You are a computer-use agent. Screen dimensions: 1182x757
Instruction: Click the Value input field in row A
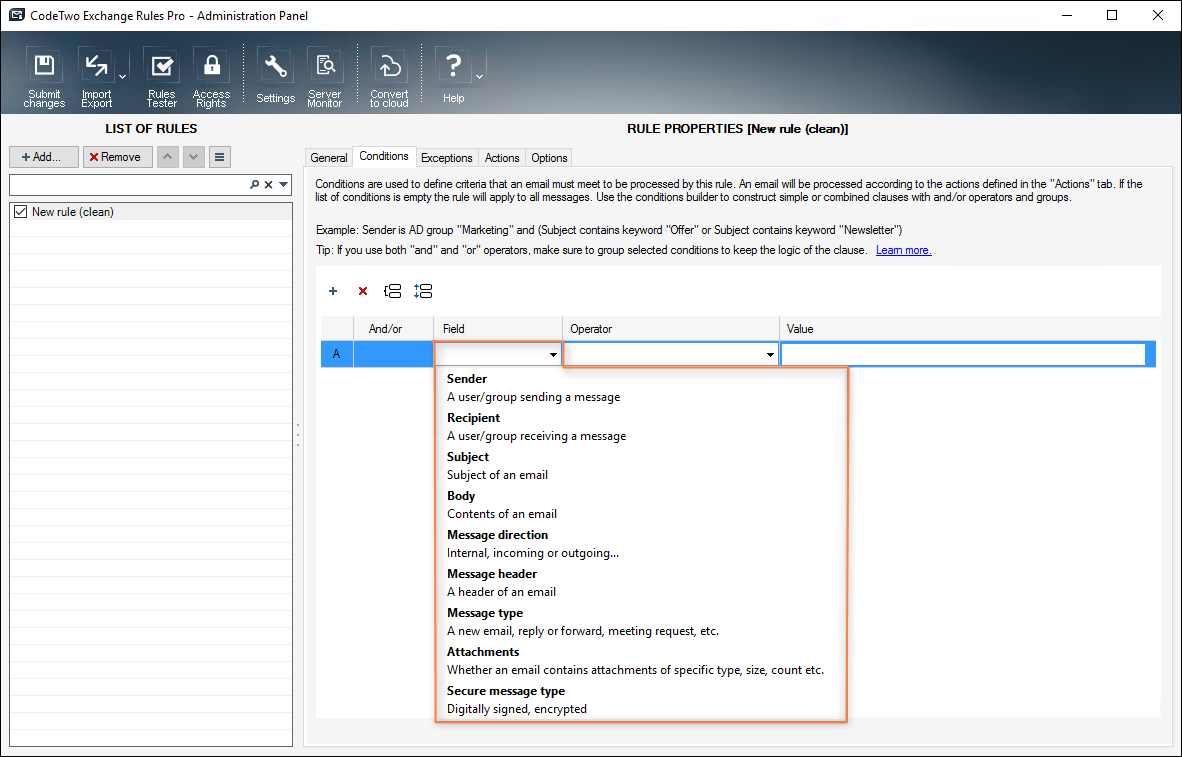[x=963, y=354]
